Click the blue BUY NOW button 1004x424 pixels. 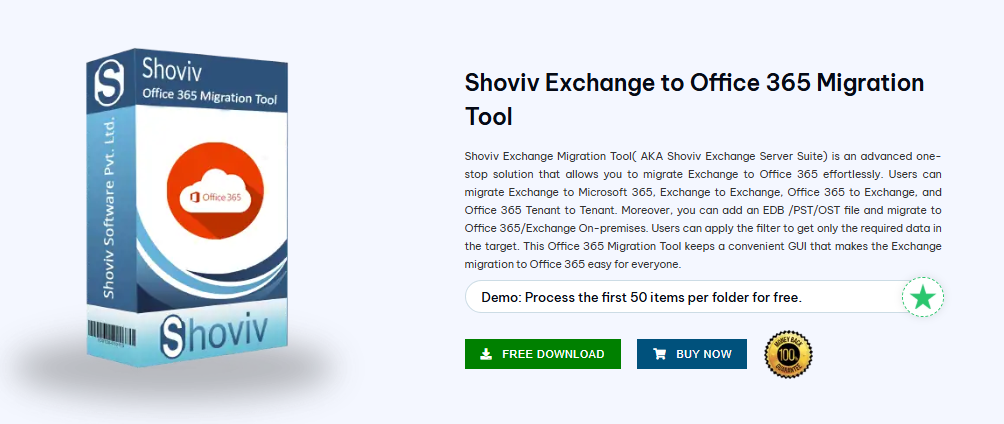(692, 354)
